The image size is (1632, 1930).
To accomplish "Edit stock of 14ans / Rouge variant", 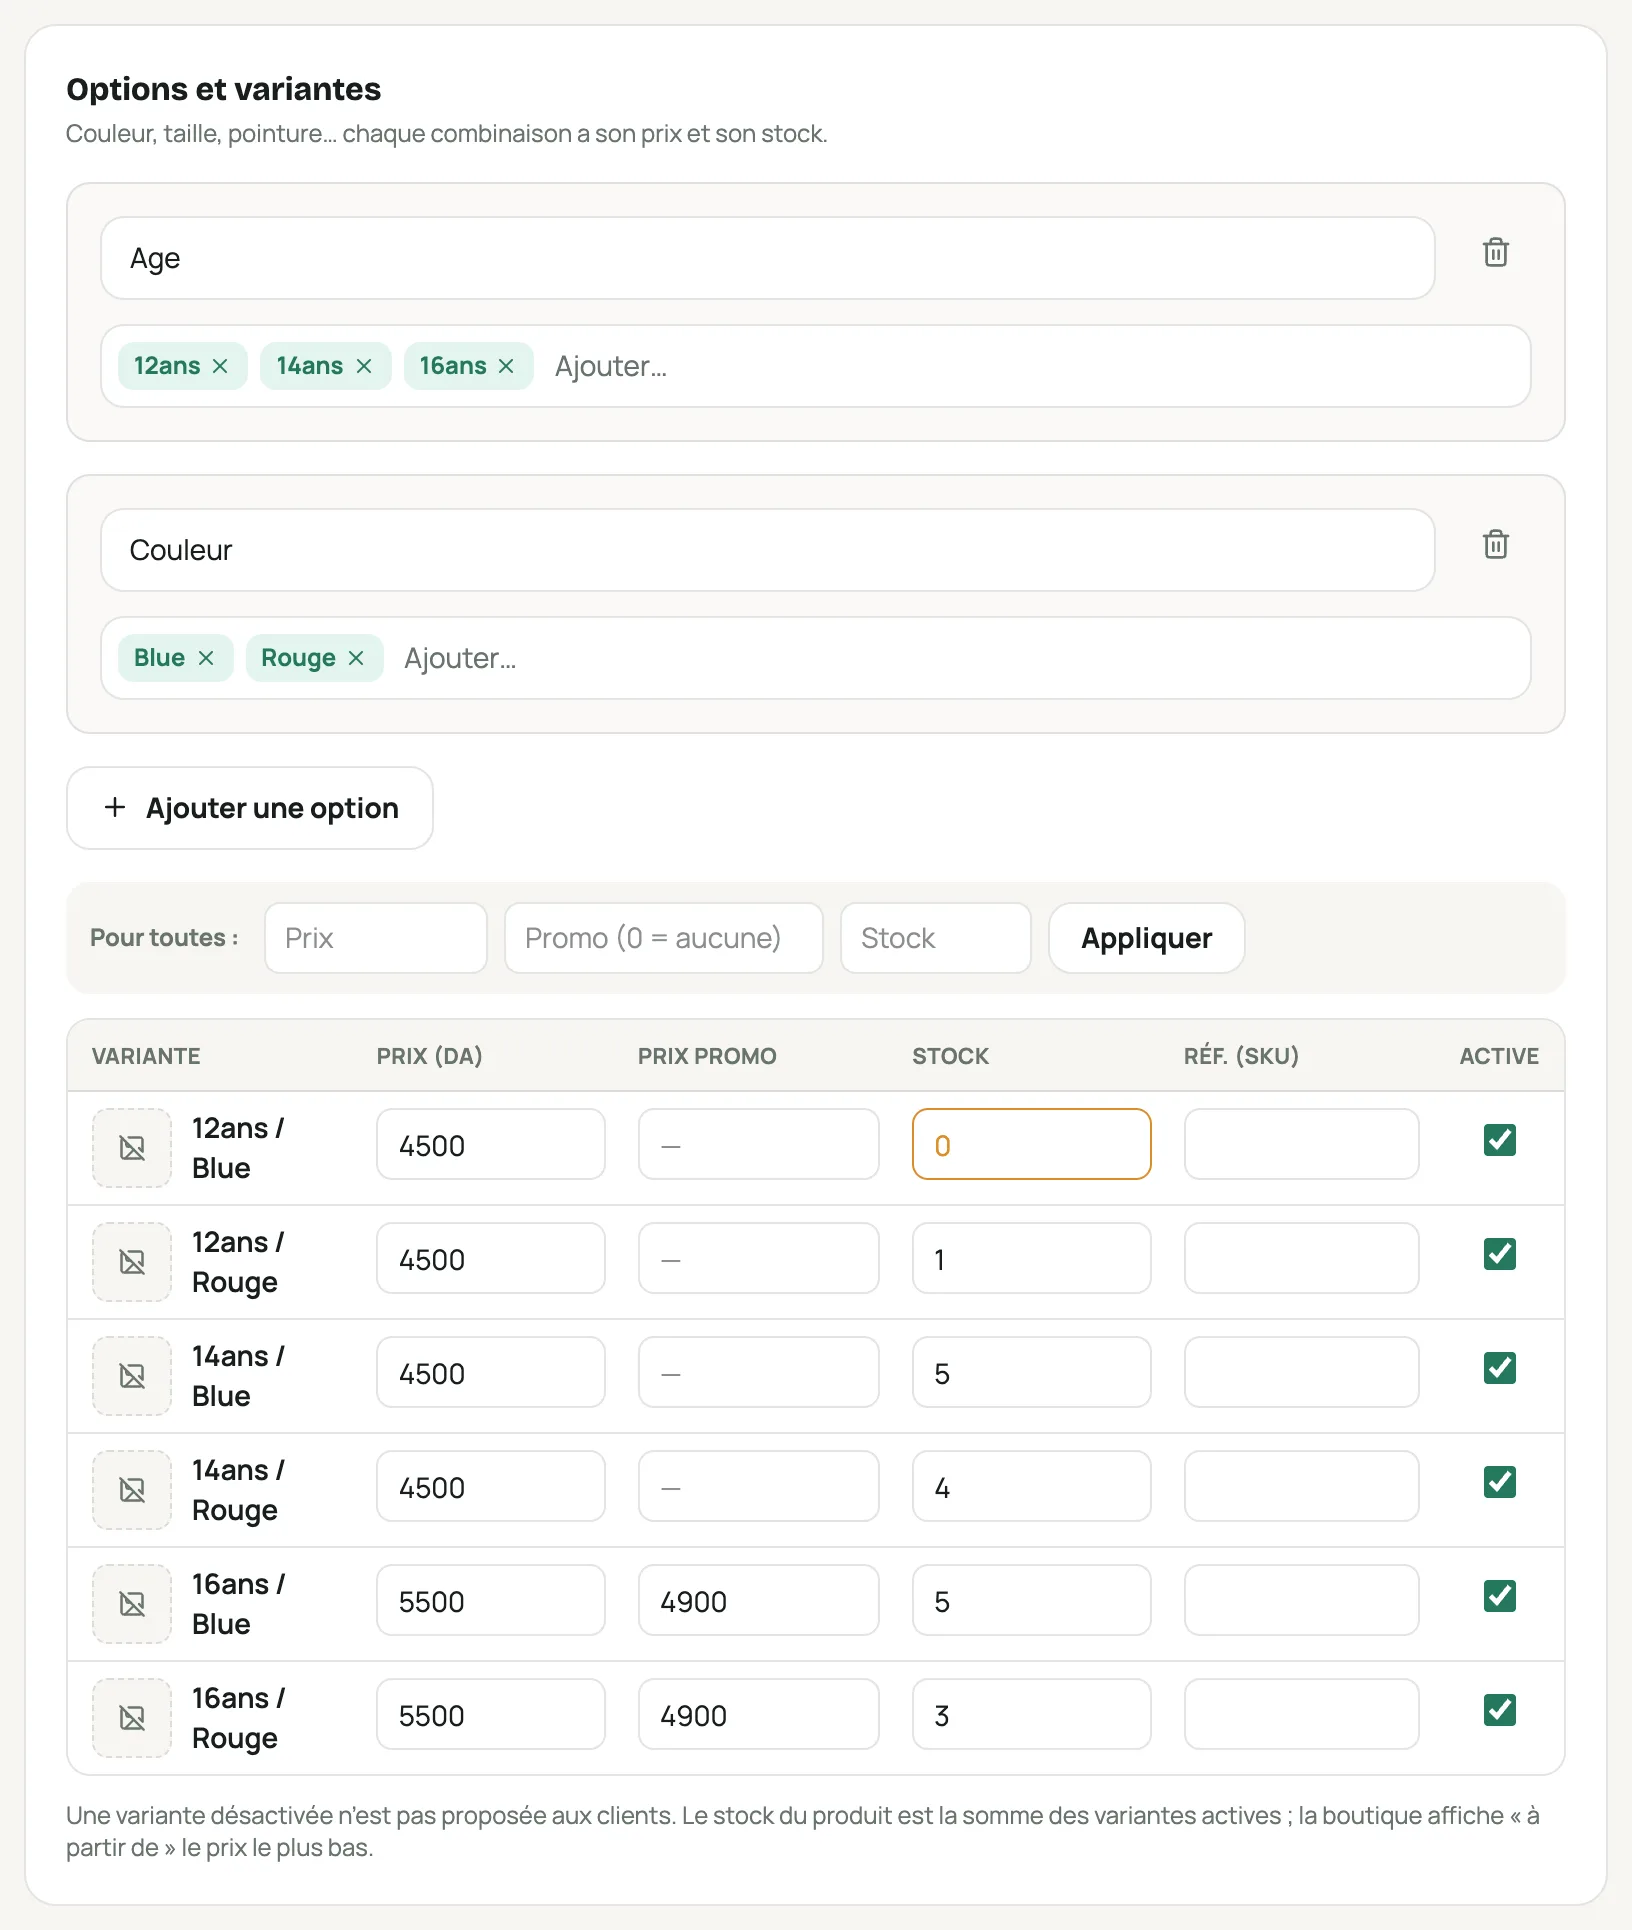I will point(1032,1486).
